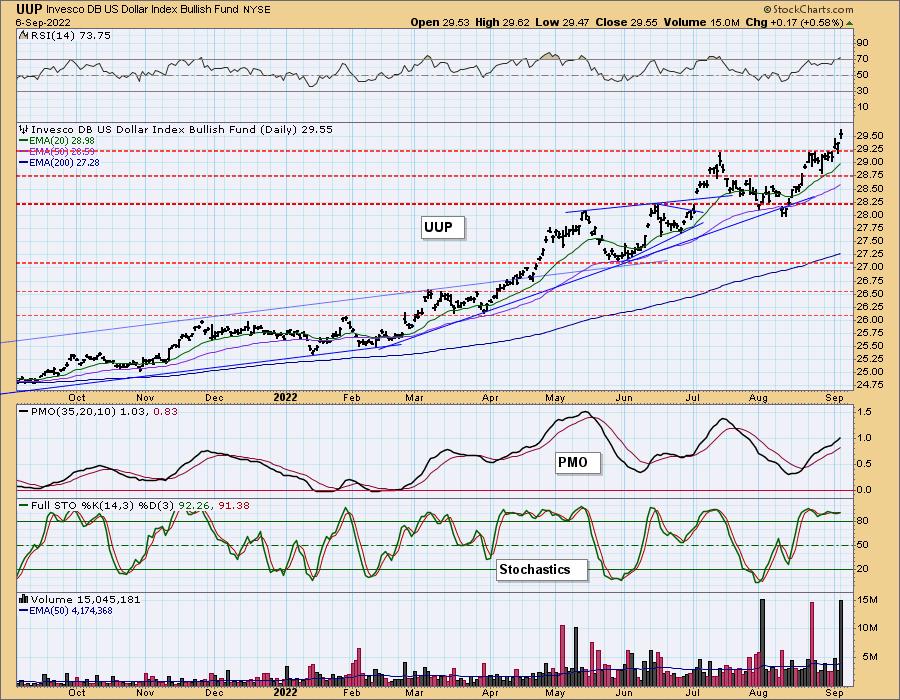900x700 pixels.
Task: Click the Sep label under the volume panel
Action: [835, 693]
